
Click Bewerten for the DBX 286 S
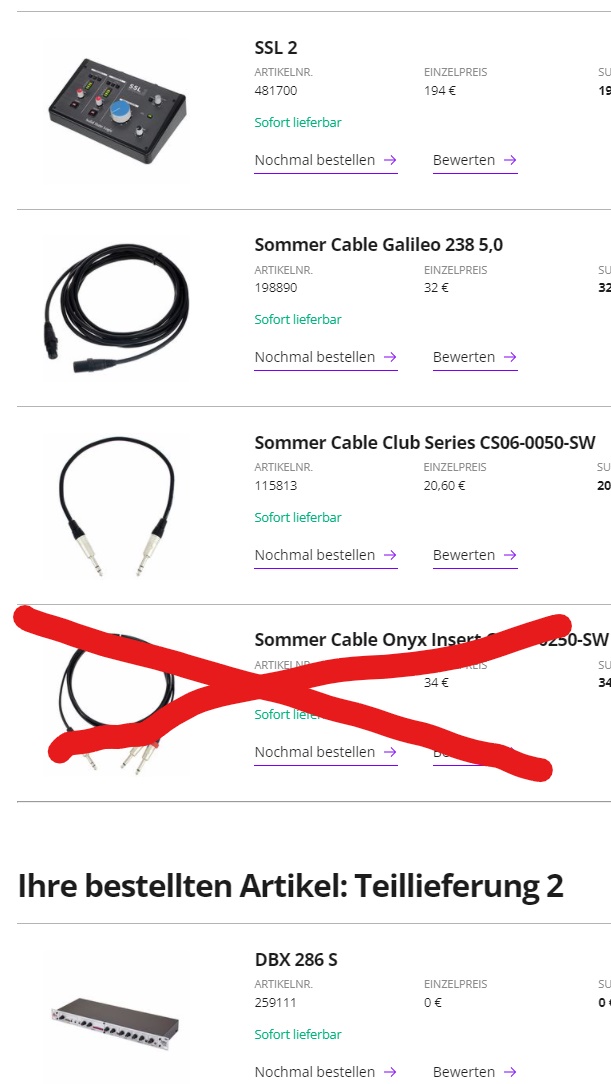pyautogui.click(x=475, y=1072)
